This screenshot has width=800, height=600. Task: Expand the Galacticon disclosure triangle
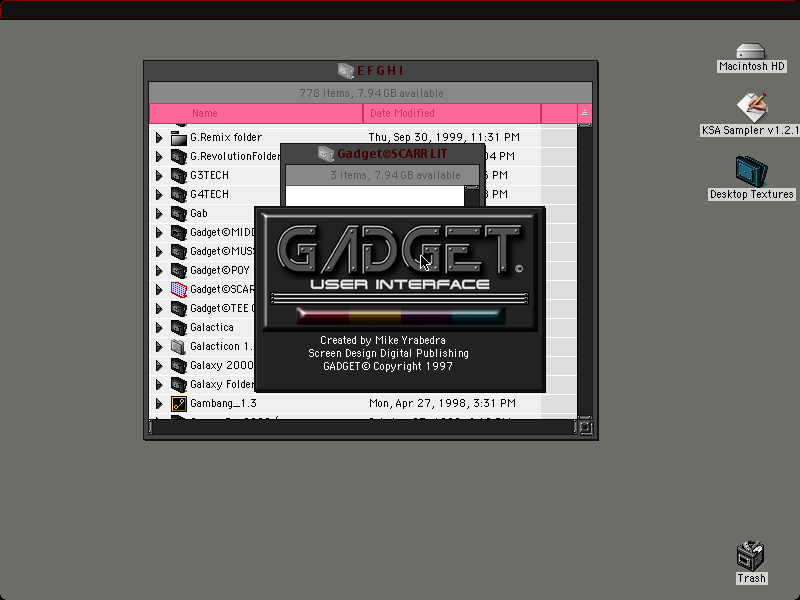159,346
